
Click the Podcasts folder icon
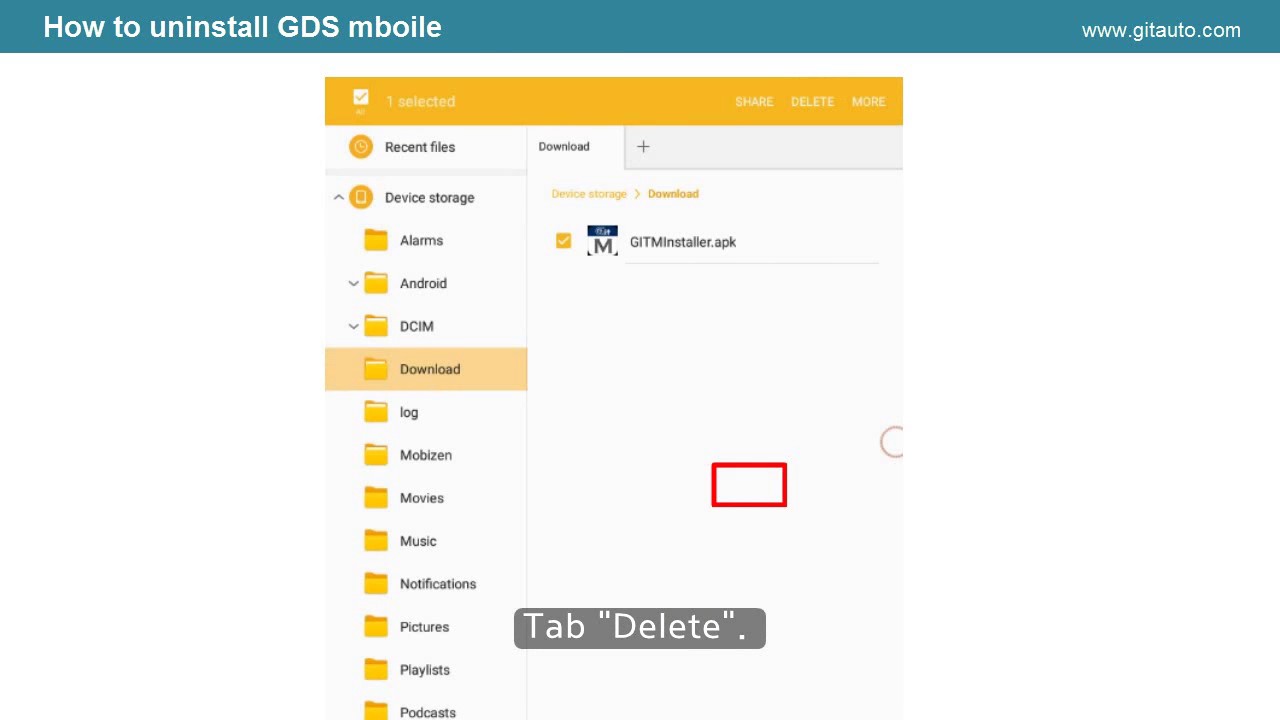(376, 711)
